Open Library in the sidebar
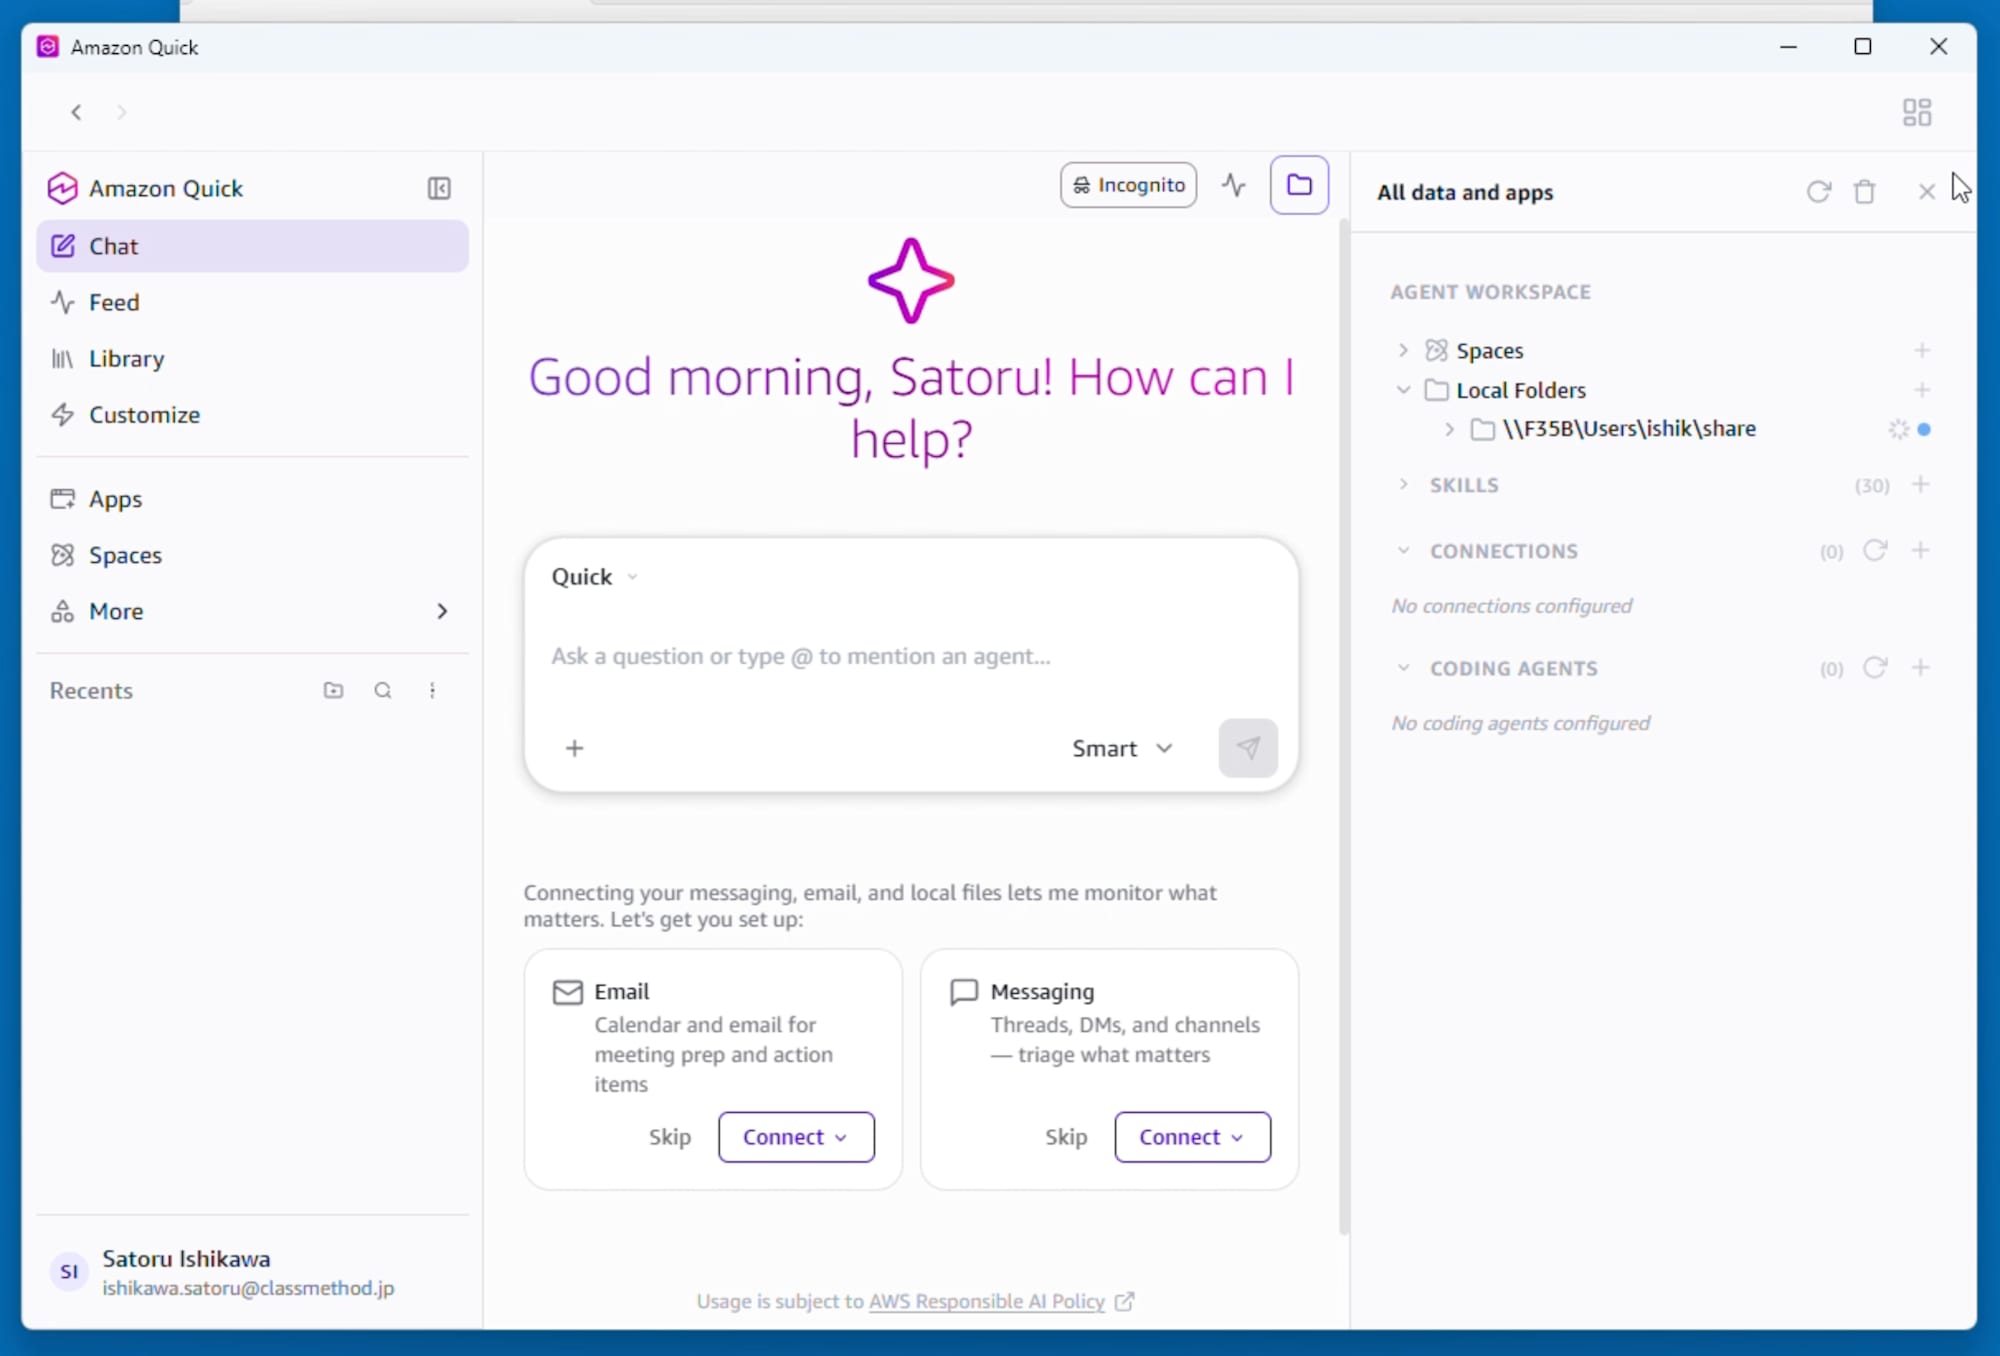Screen dimensions: 2000x1356 [252, 358]
